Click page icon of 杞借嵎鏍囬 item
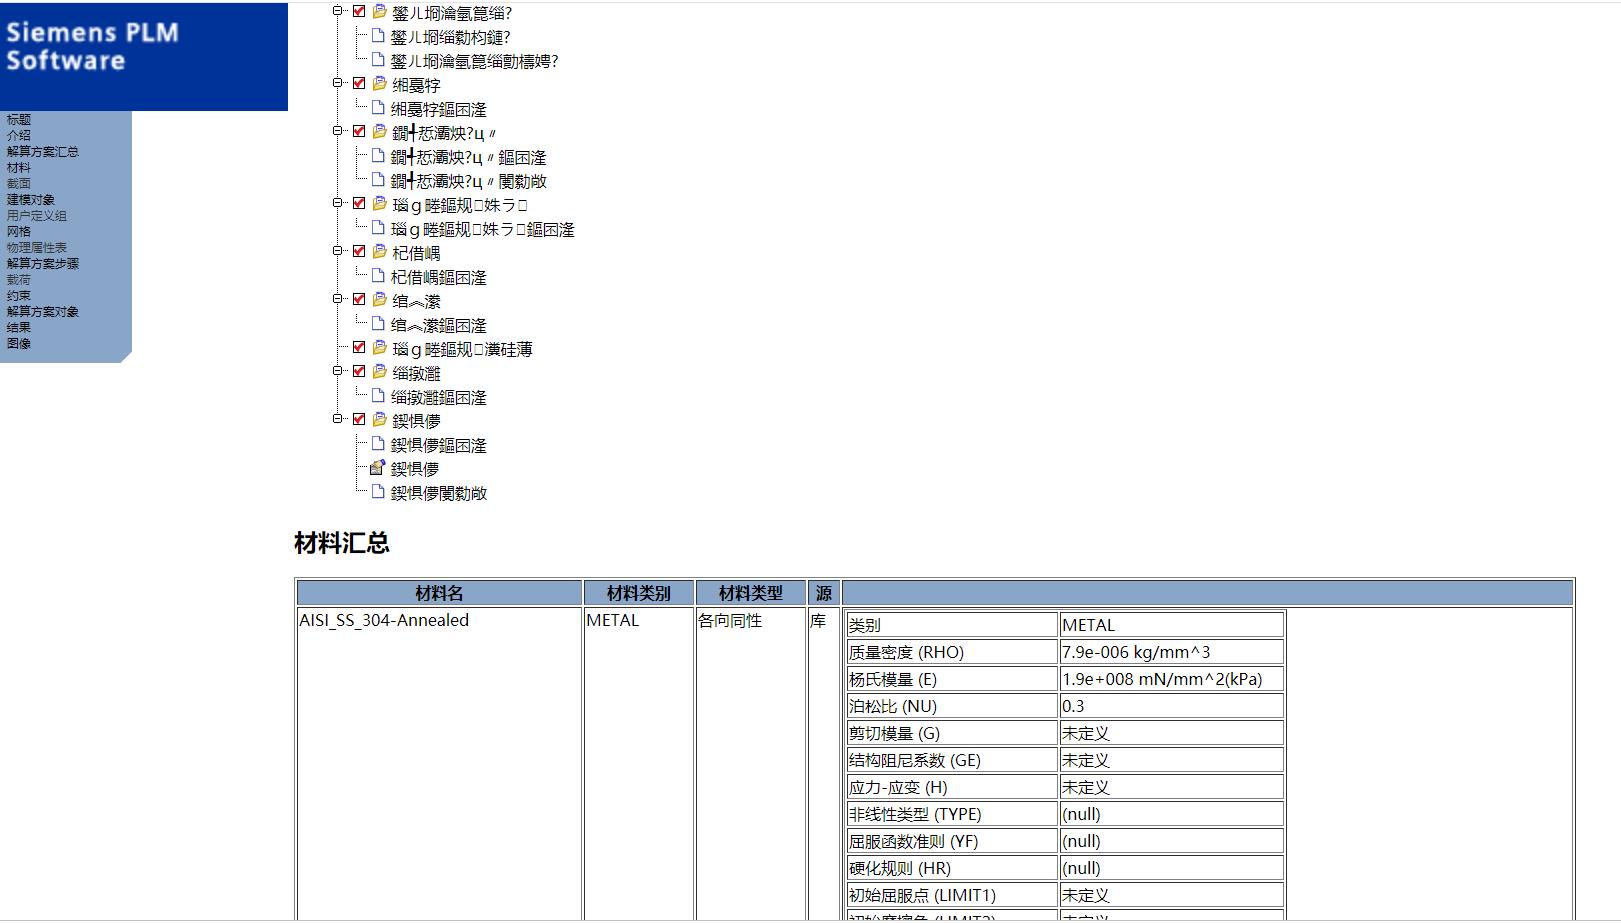Screen dimensions: 1621x923 378,275
